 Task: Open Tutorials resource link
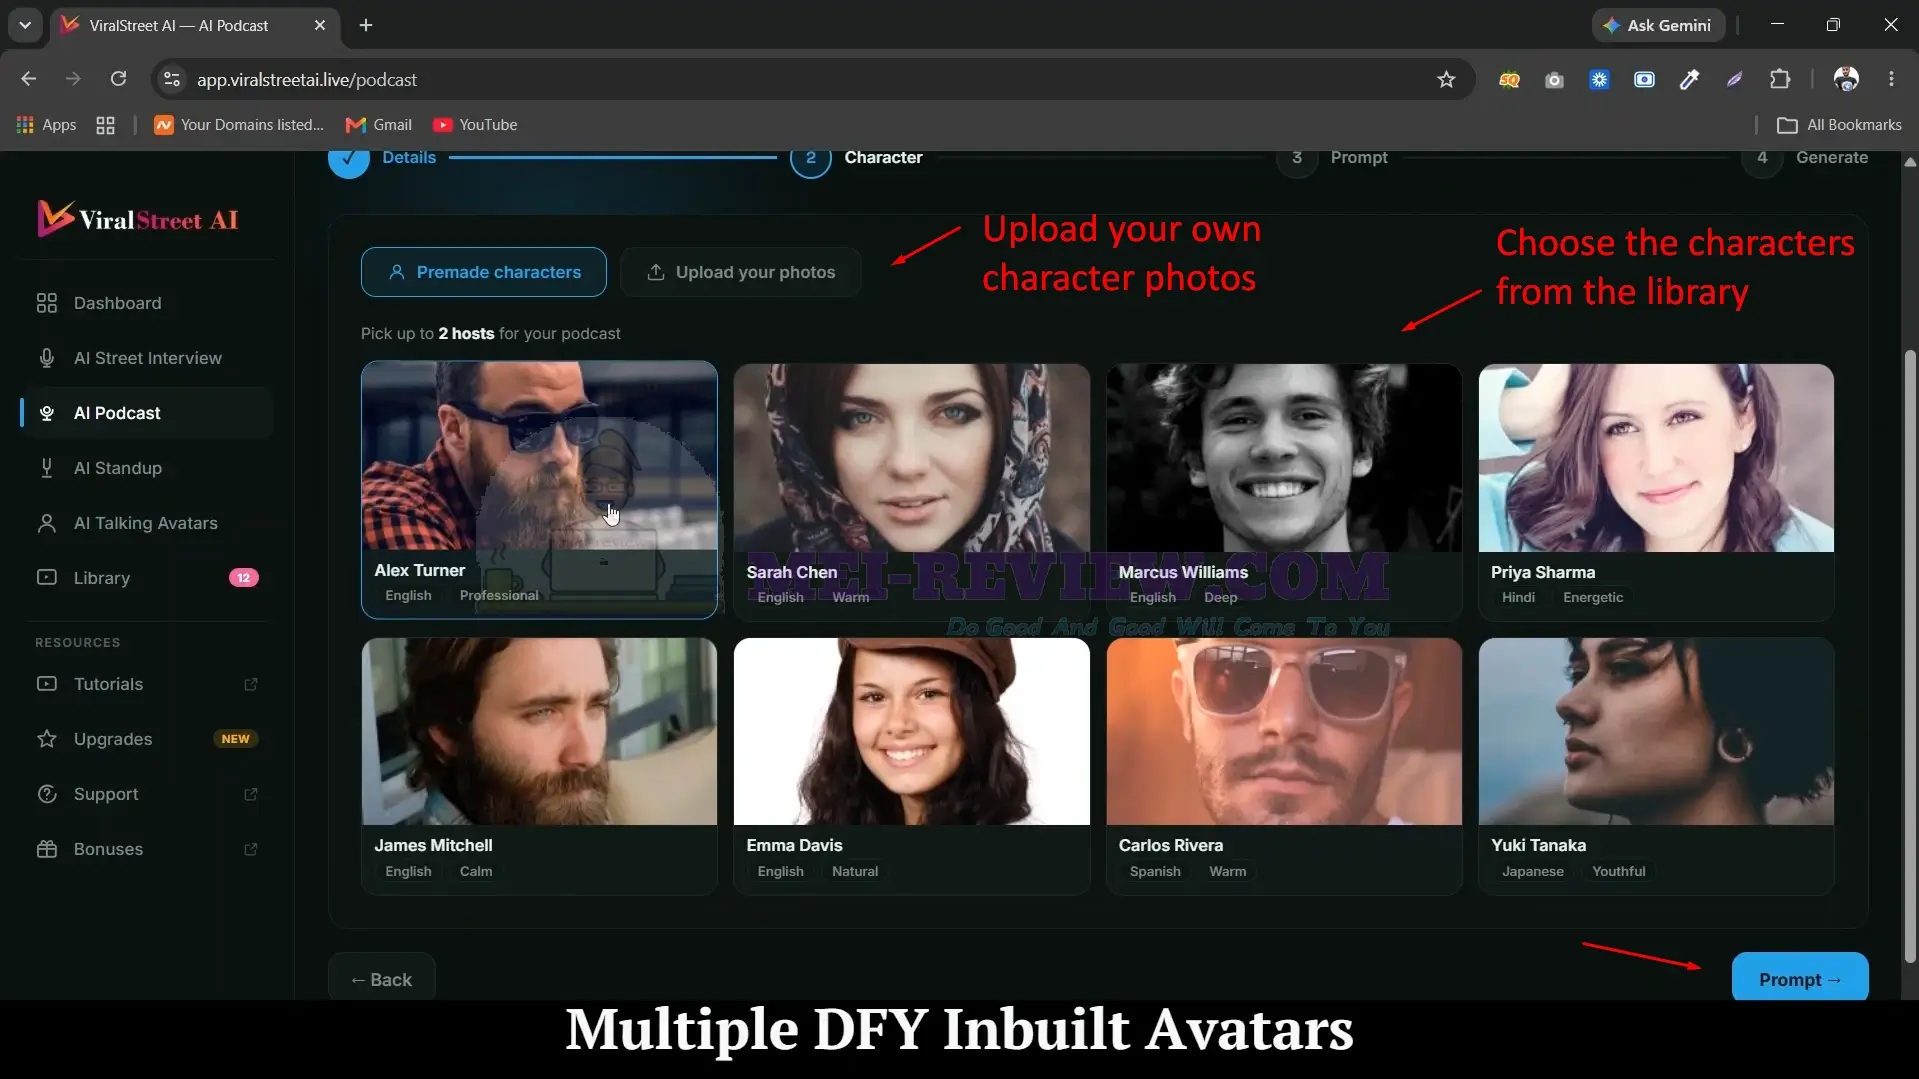[x=146, y=684]
